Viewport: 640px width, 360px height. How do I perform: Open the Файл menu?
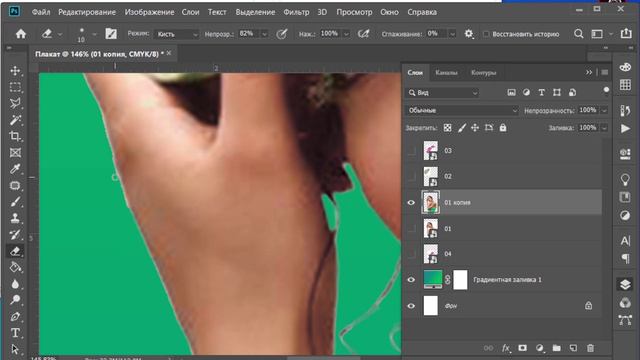point(41,12)
